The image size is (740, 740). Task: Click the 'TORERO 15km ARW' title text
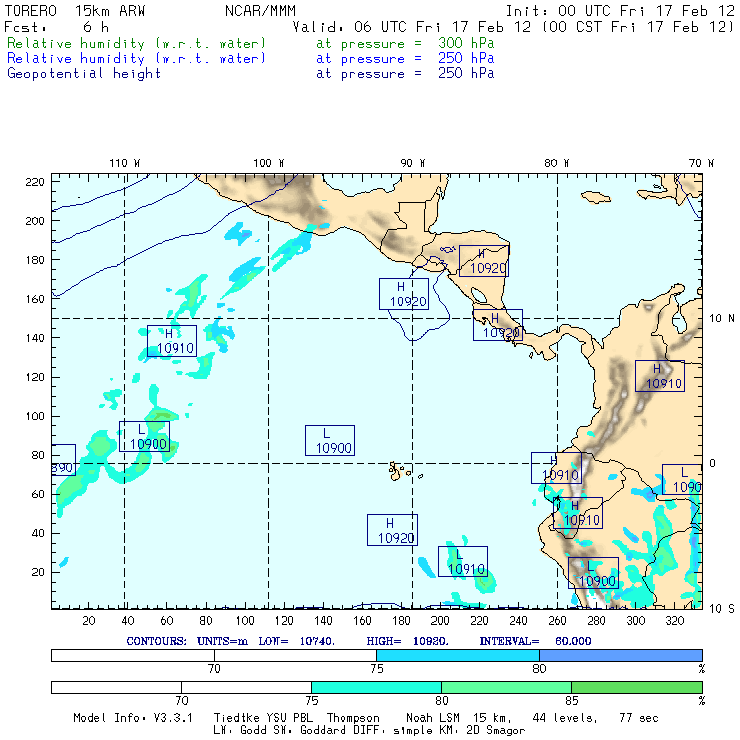[75, 11]
